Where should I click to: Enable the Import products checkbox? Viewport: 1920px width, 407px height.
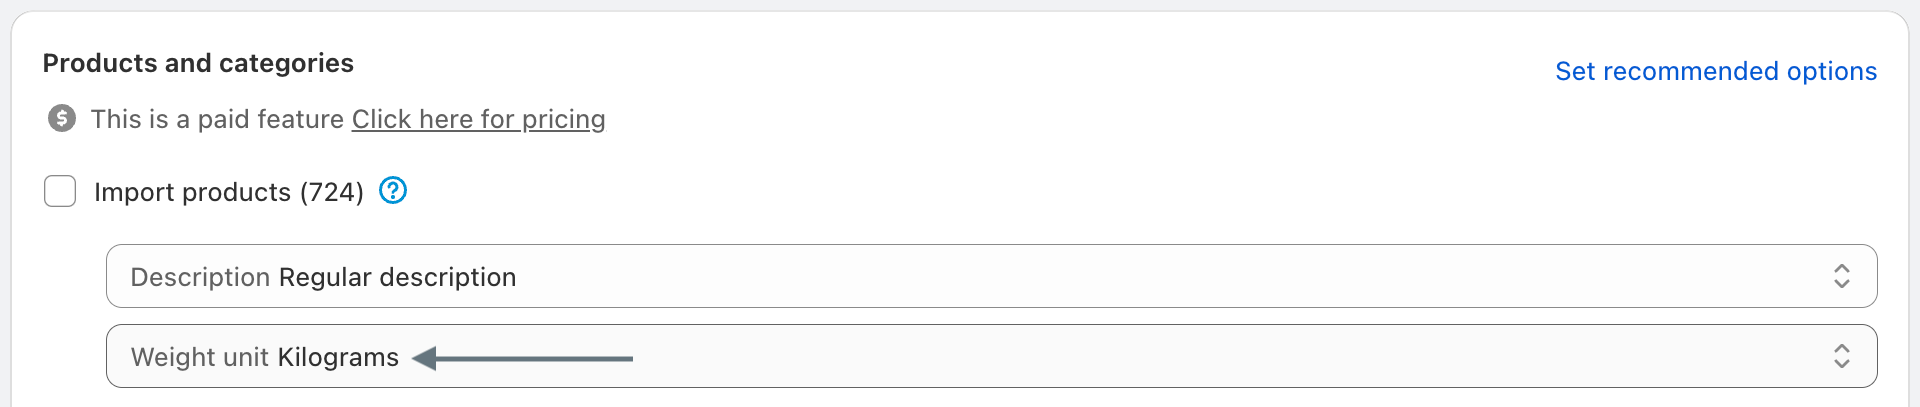(60, 191)
